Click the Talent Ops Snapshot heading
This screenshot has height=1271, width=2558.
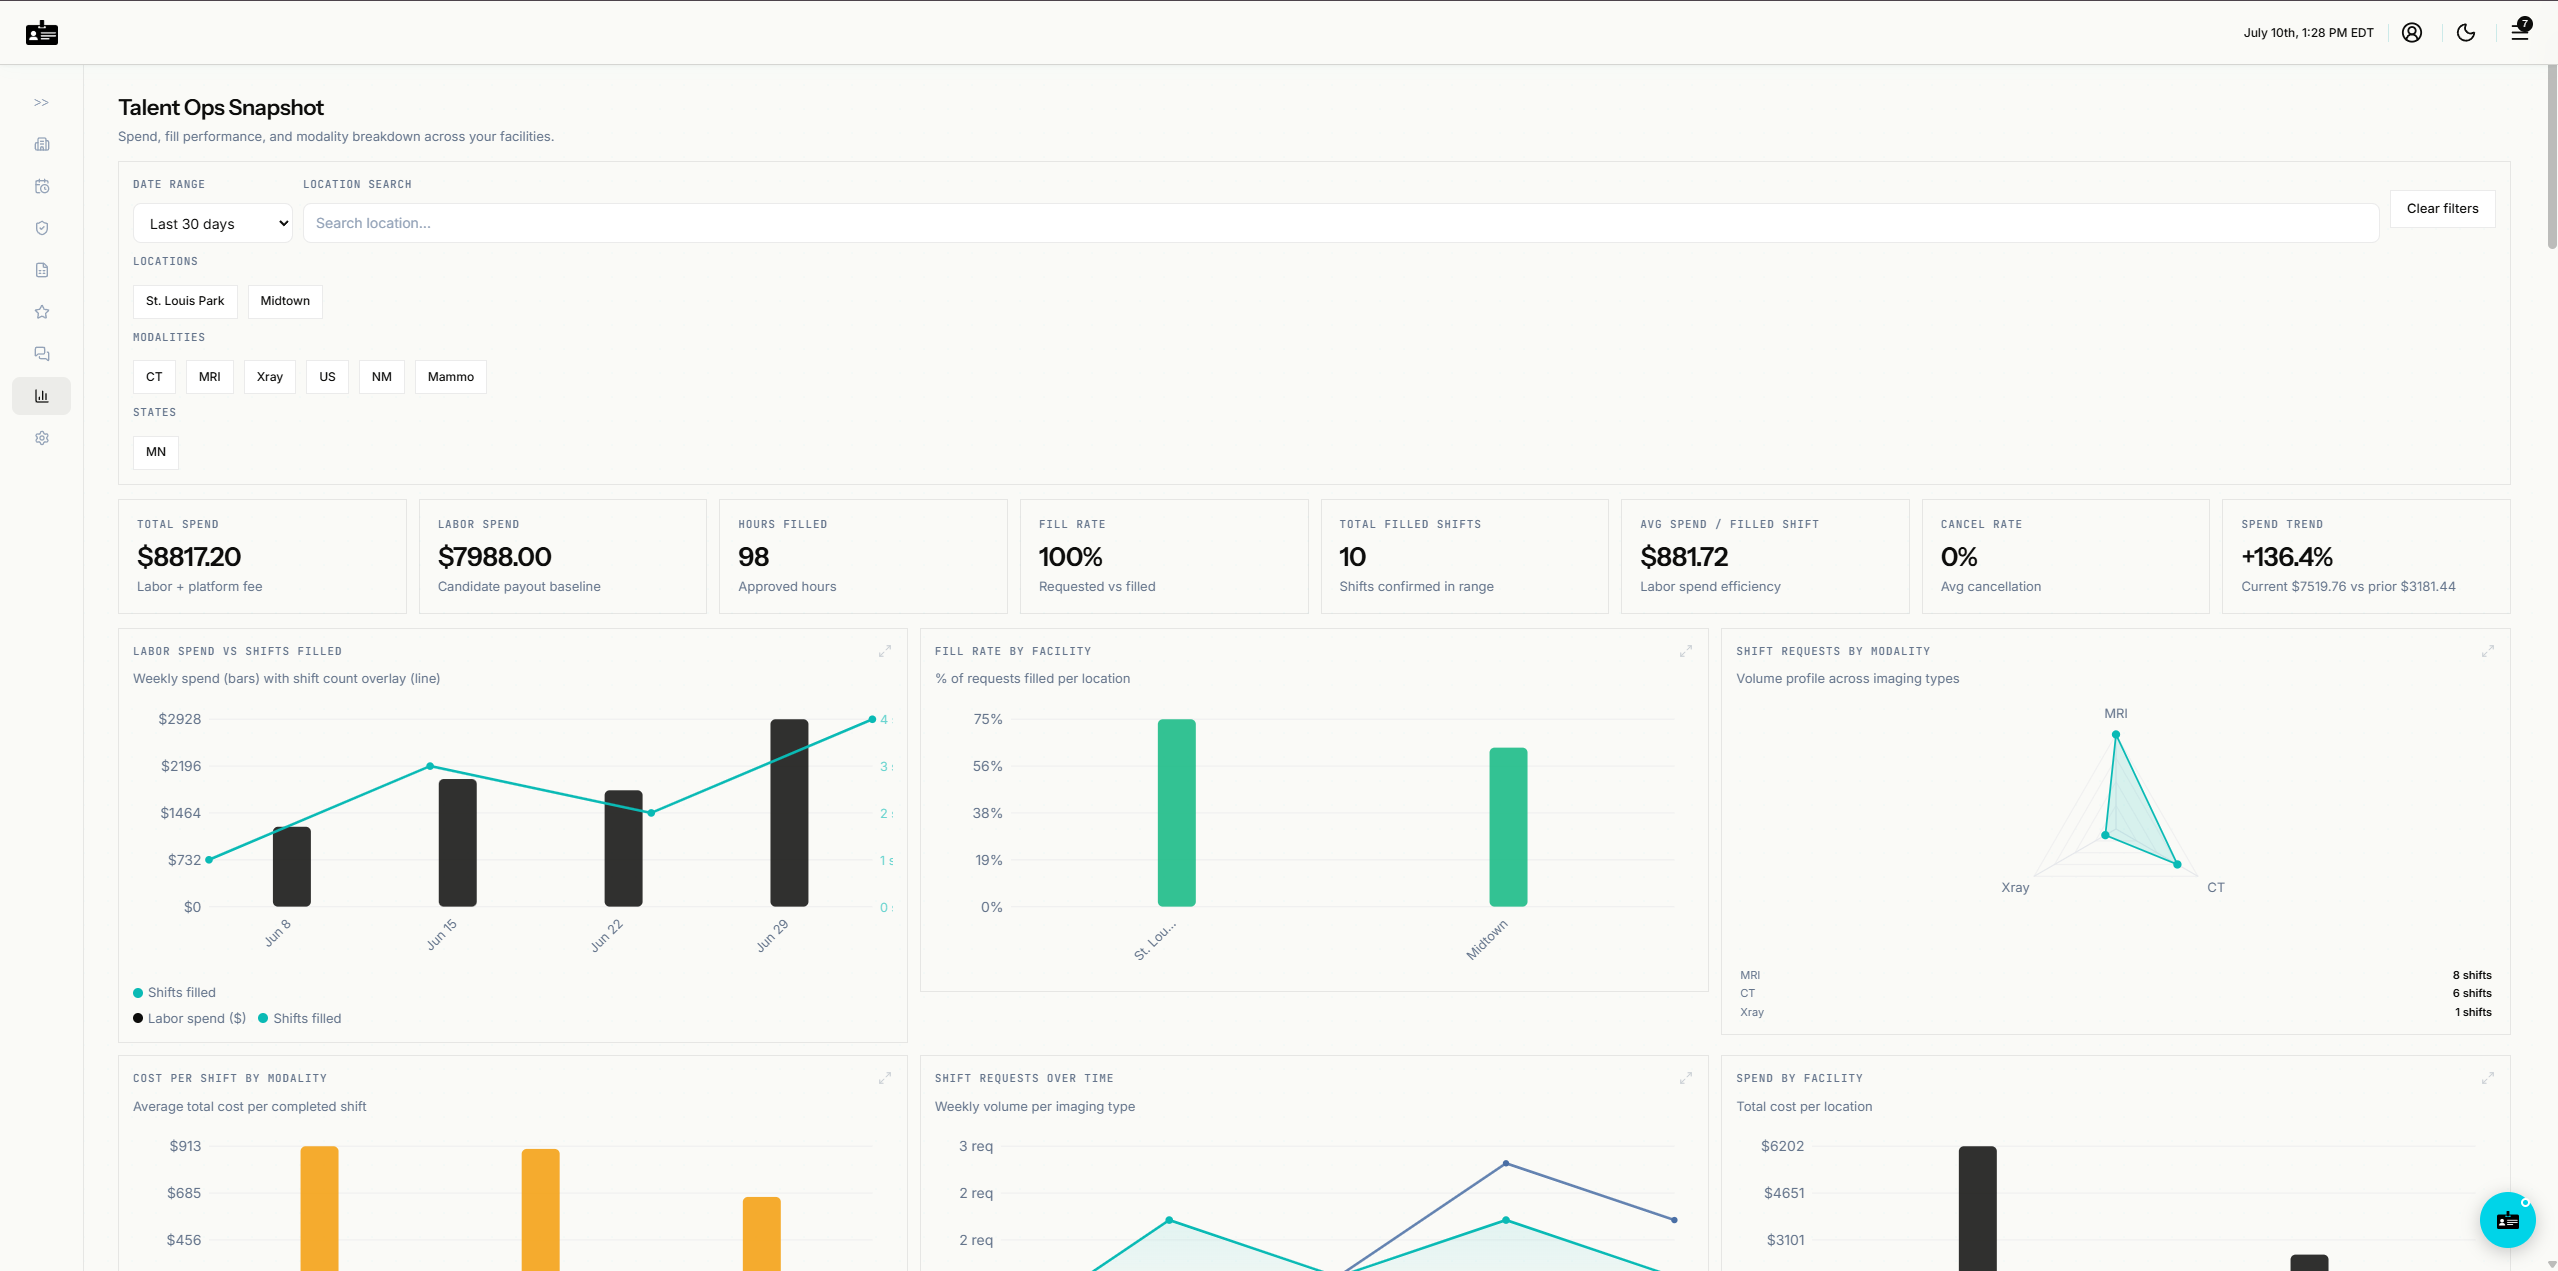pos(221,107)
